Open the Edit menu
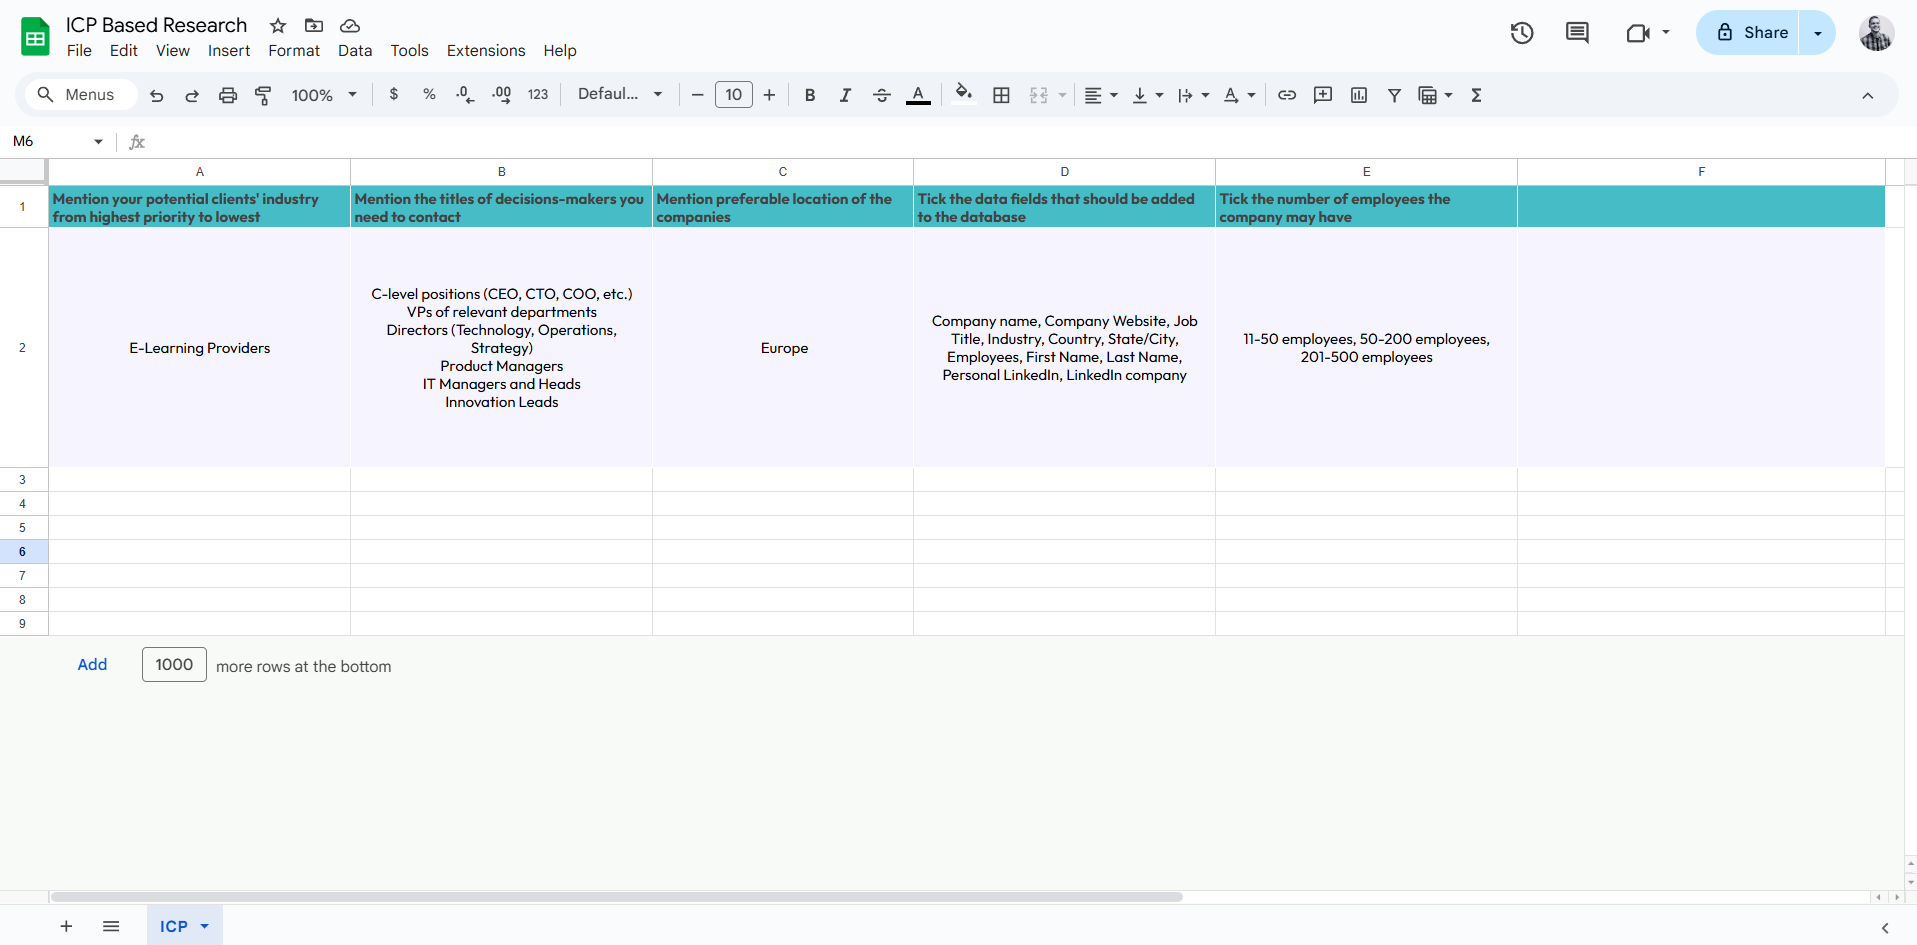This screenshot has height=945, width=1917. [124, 50]
